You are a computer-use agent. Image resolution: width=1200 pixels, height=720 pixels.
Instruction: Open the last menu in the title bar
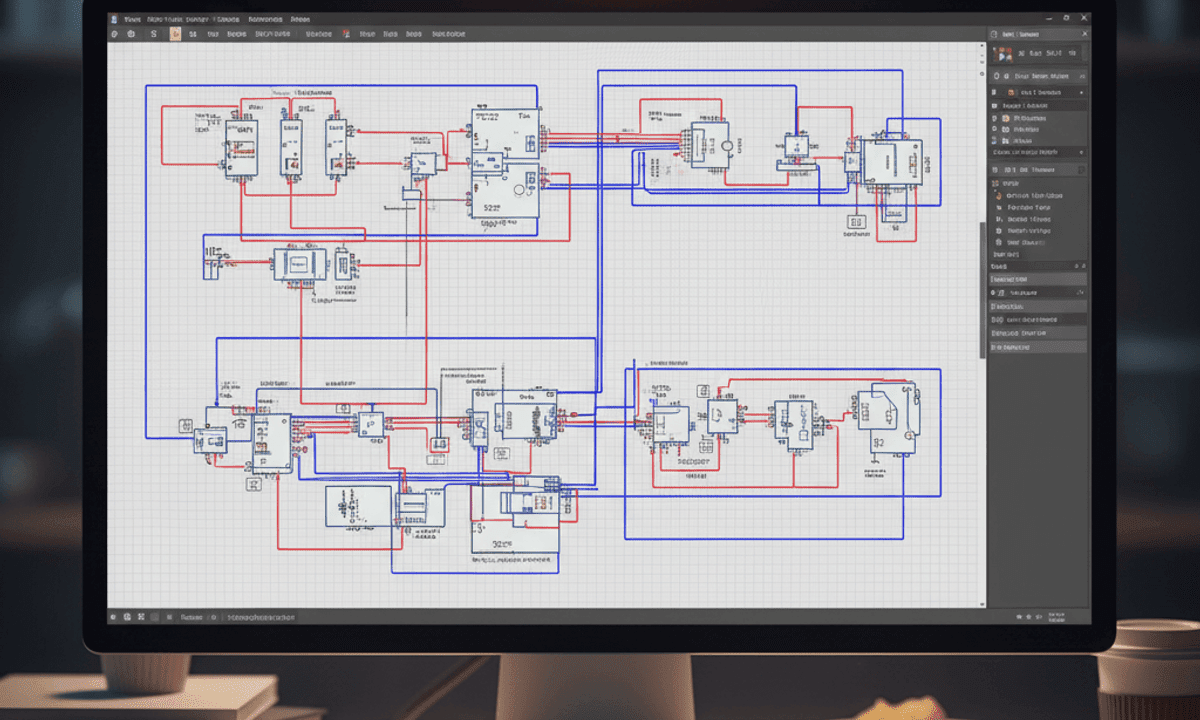(x=300, y=19)
